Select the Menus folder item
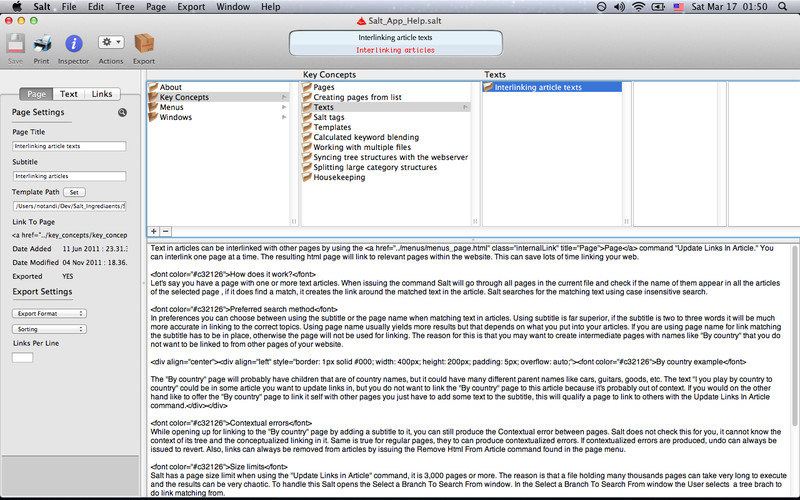The width and height of the screenshot is (800, 500). pos(171,107)
